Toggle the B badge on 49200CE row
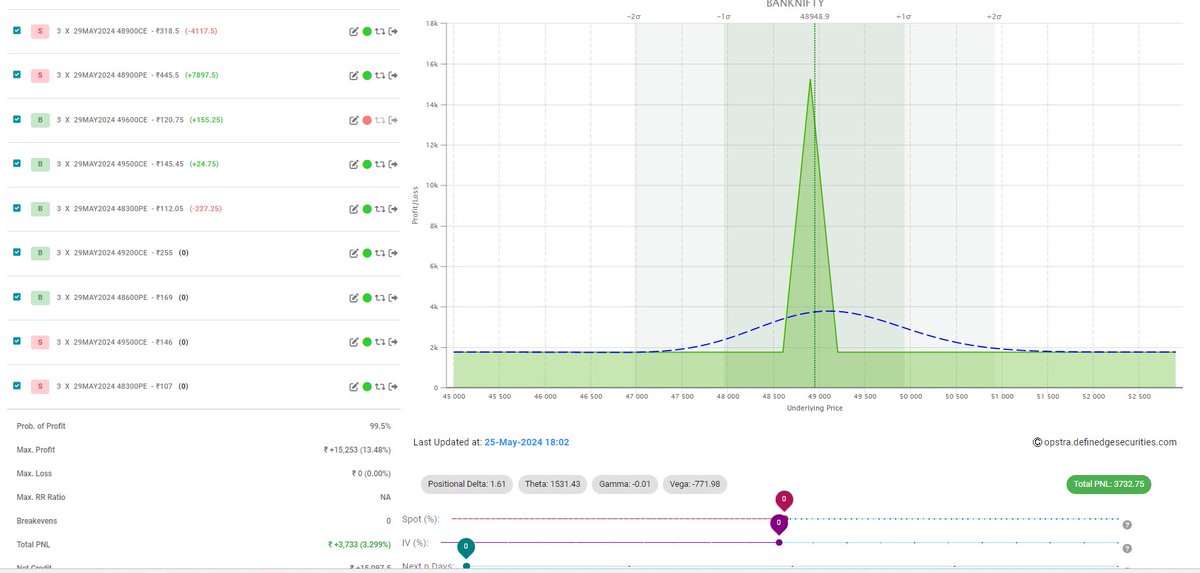 click(40, 254)
